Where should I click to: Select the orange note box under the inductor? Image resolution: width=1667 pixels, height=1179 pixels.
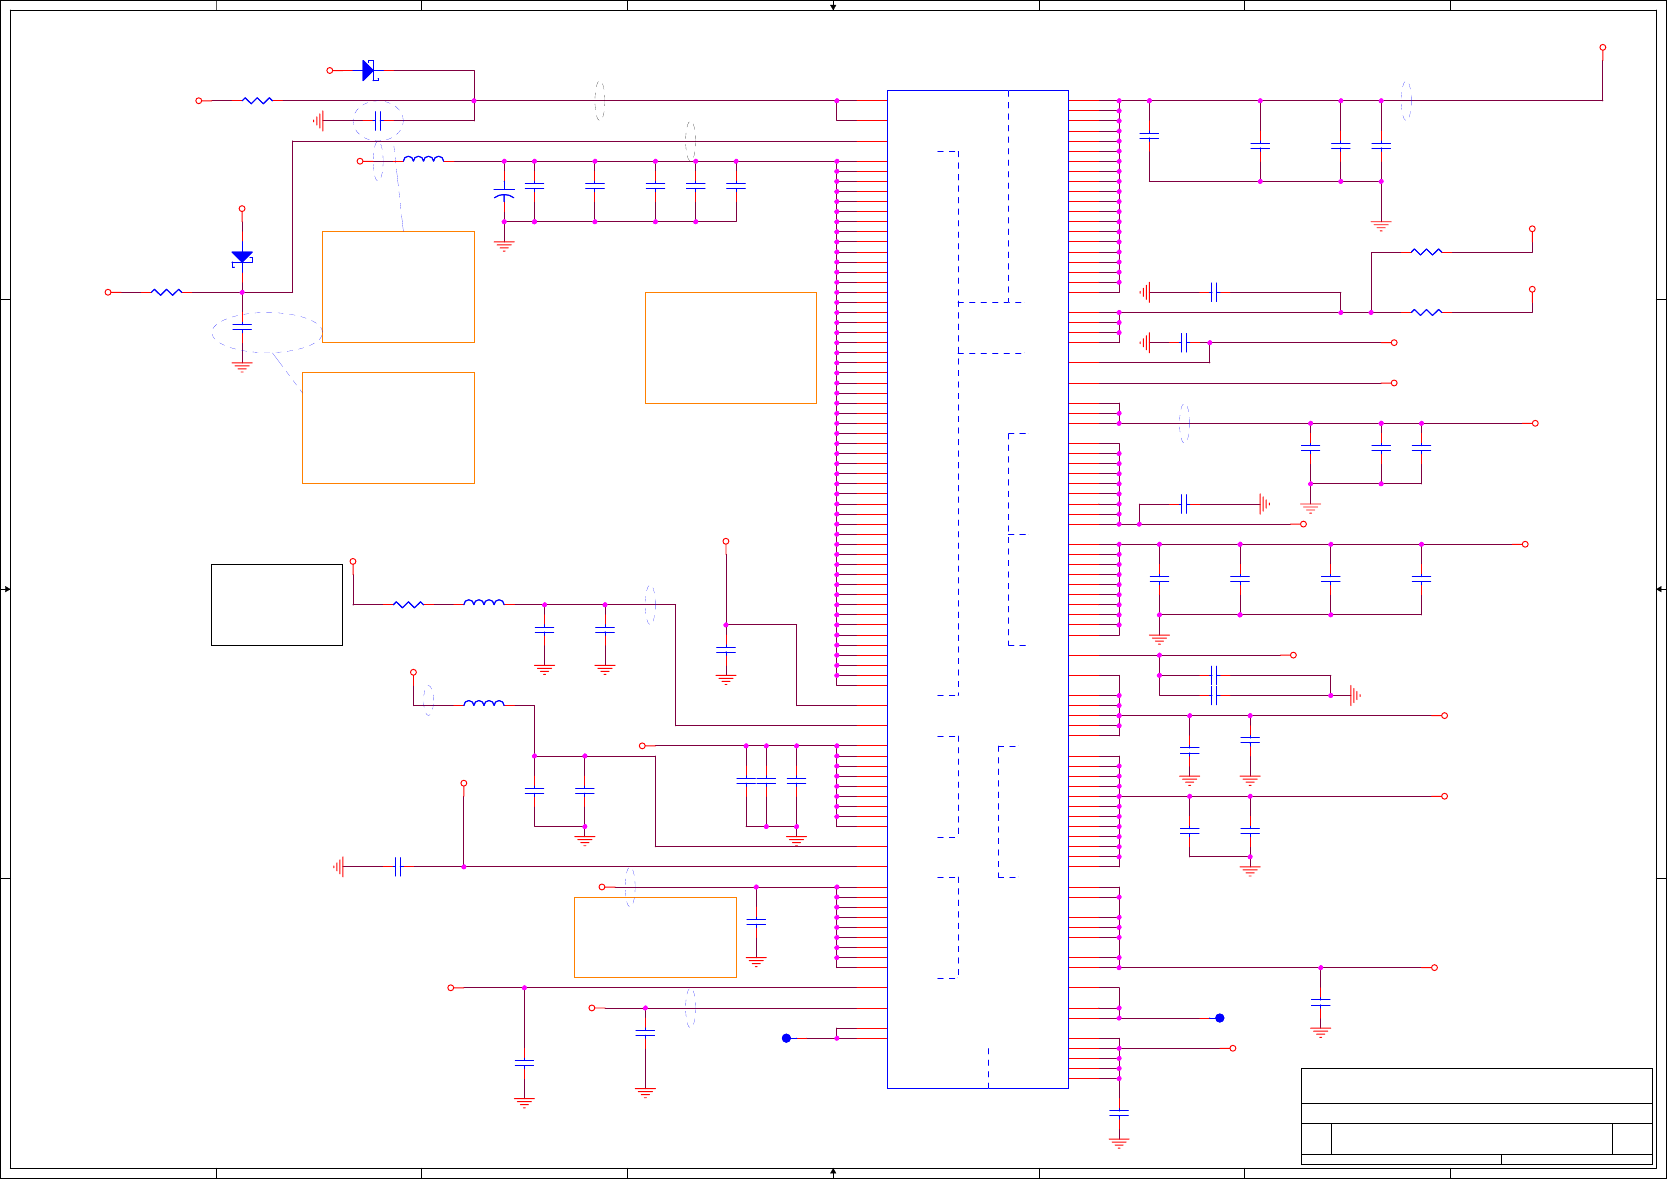click(398, 287)
